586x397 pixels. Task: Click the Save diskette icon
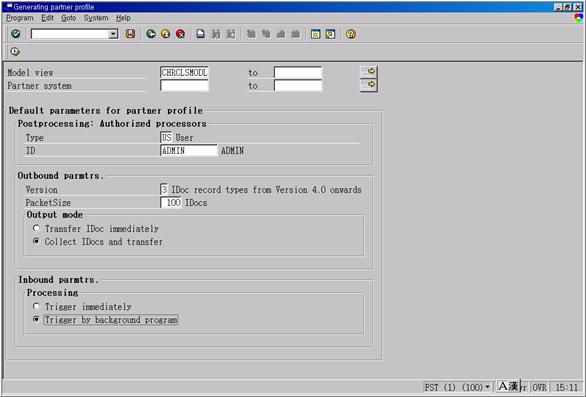point(130,34)
